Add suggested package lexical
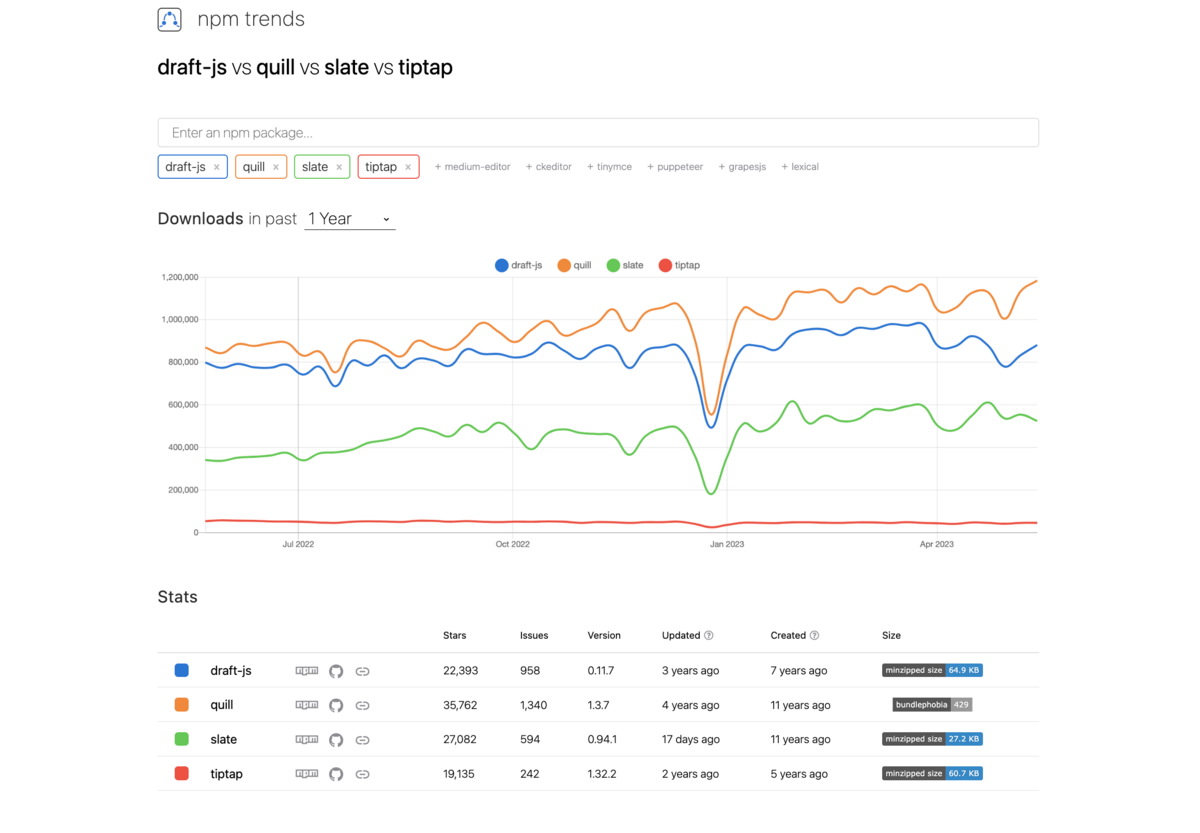Screen dimensions: 1200x833 tap(800, 167)
